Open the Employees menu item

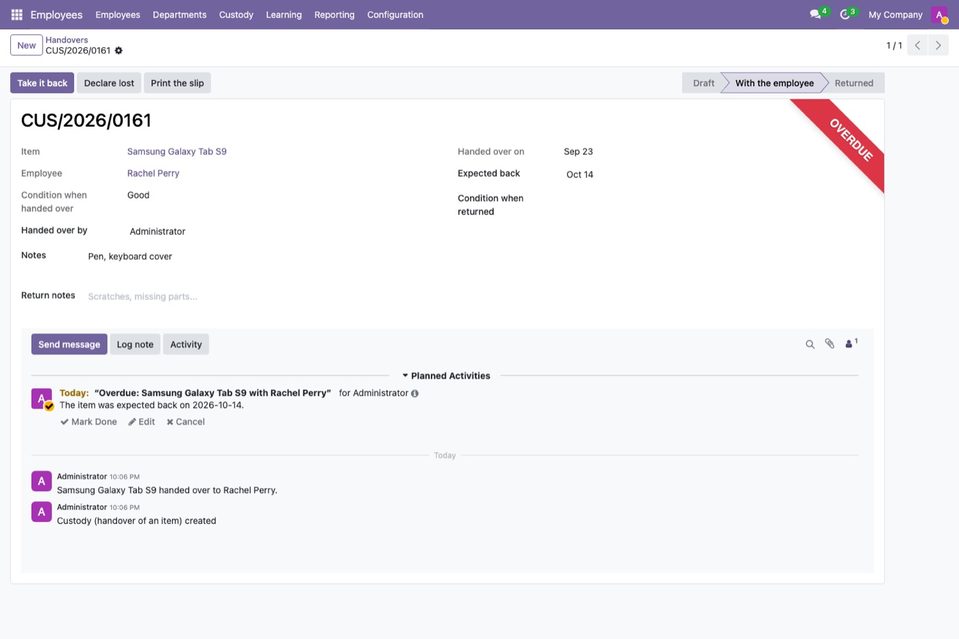(x=117, y=15)
